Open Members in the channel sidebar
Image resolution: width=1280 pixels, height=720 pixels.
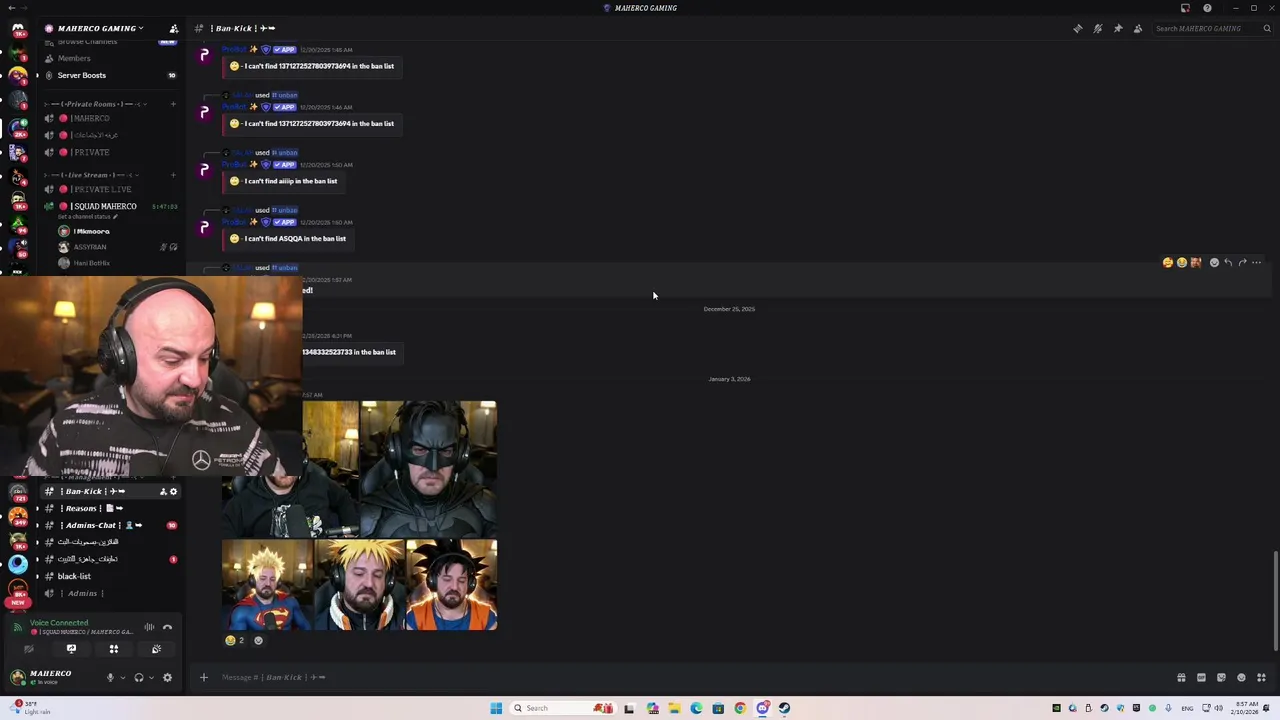74,58
